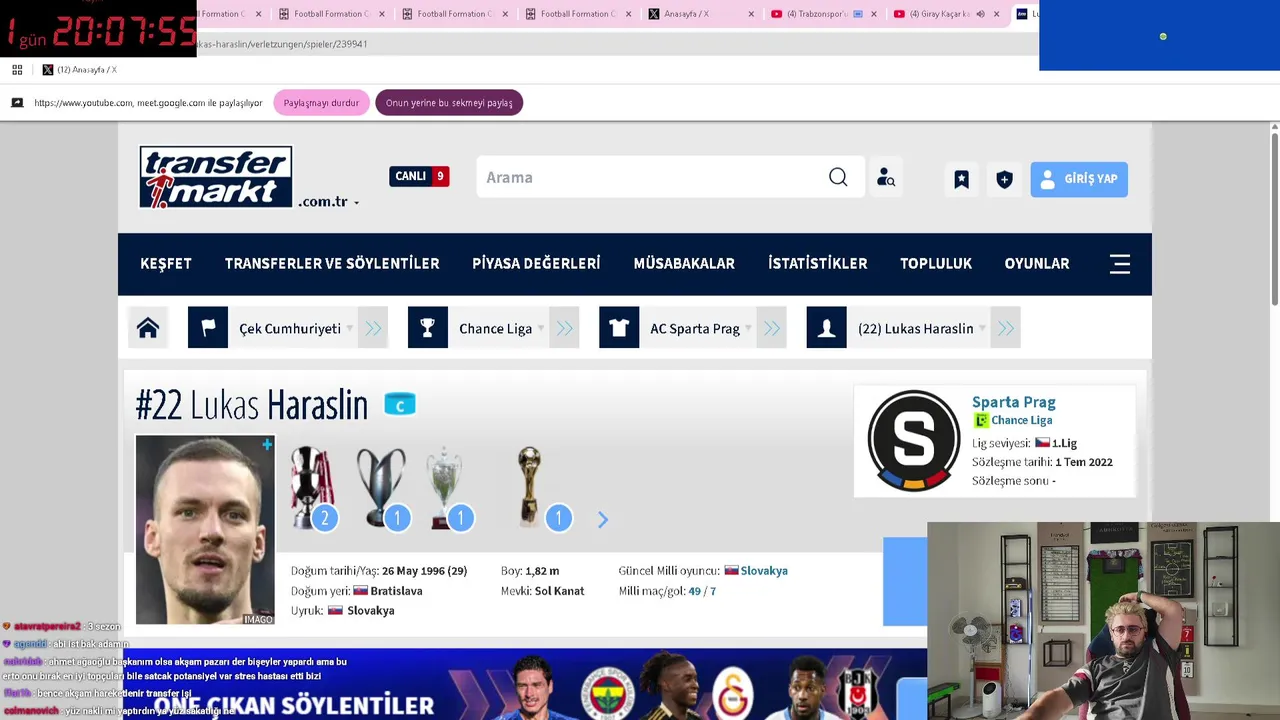Open the Slovakya national team link

coord(764,571)
